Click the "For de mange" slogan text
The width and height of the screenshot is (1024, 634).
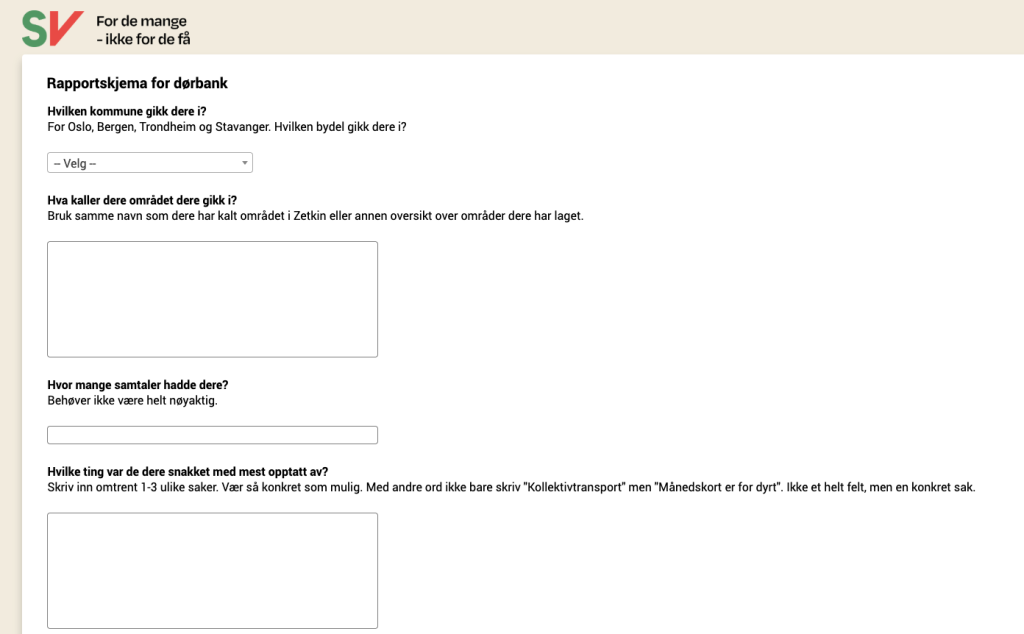click(x=141, y=21)
